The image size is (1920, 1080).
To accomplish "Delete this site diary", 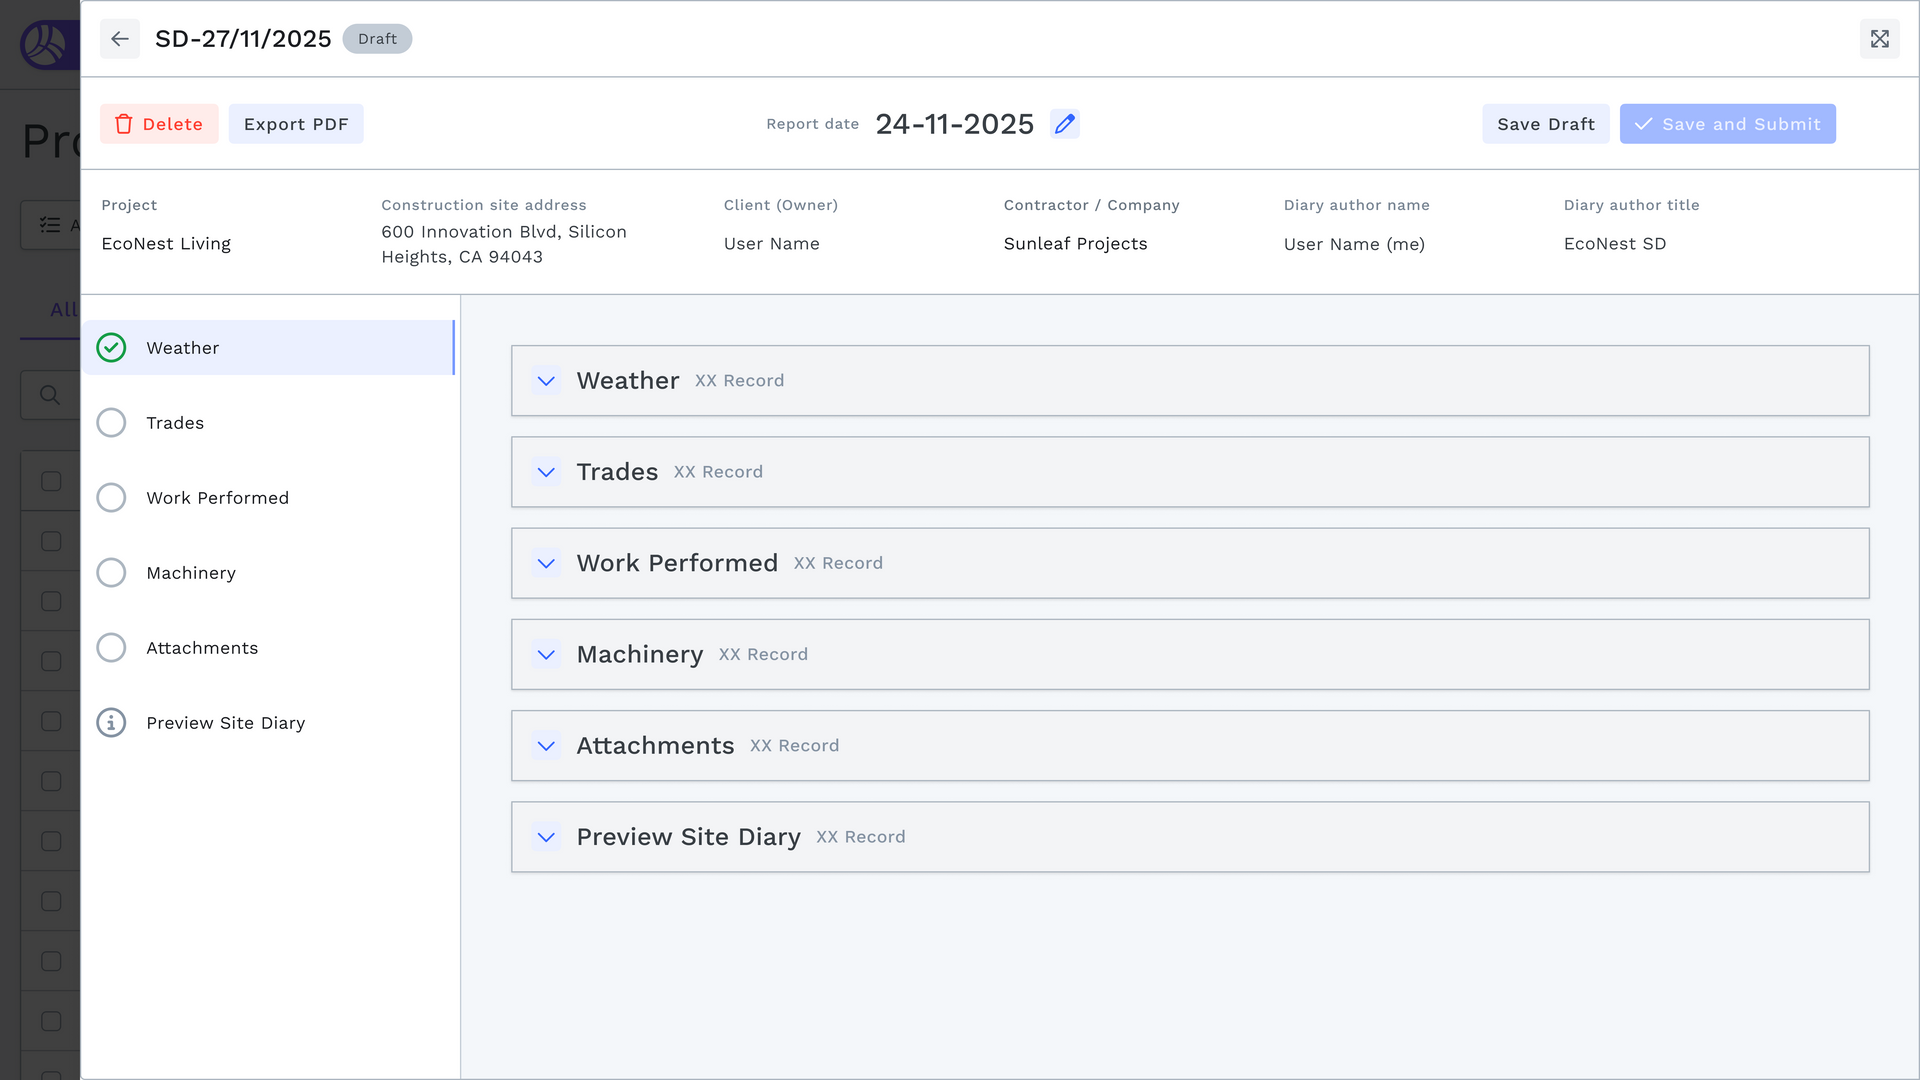I will click(x=159, y=124).
